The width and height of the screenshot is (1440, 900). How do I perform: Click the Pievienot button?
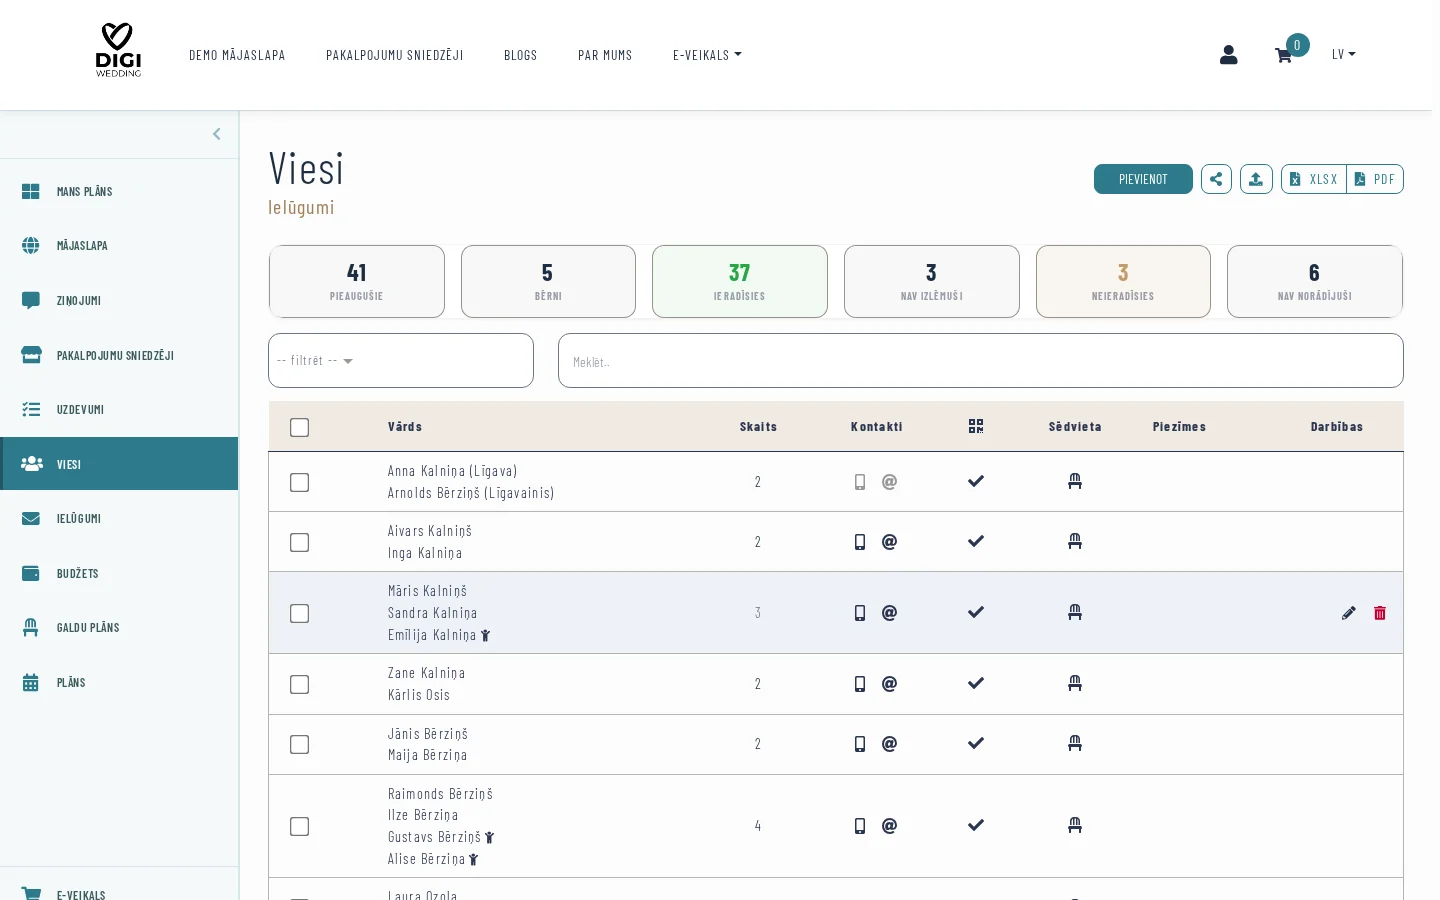(x=1142, y=179)
